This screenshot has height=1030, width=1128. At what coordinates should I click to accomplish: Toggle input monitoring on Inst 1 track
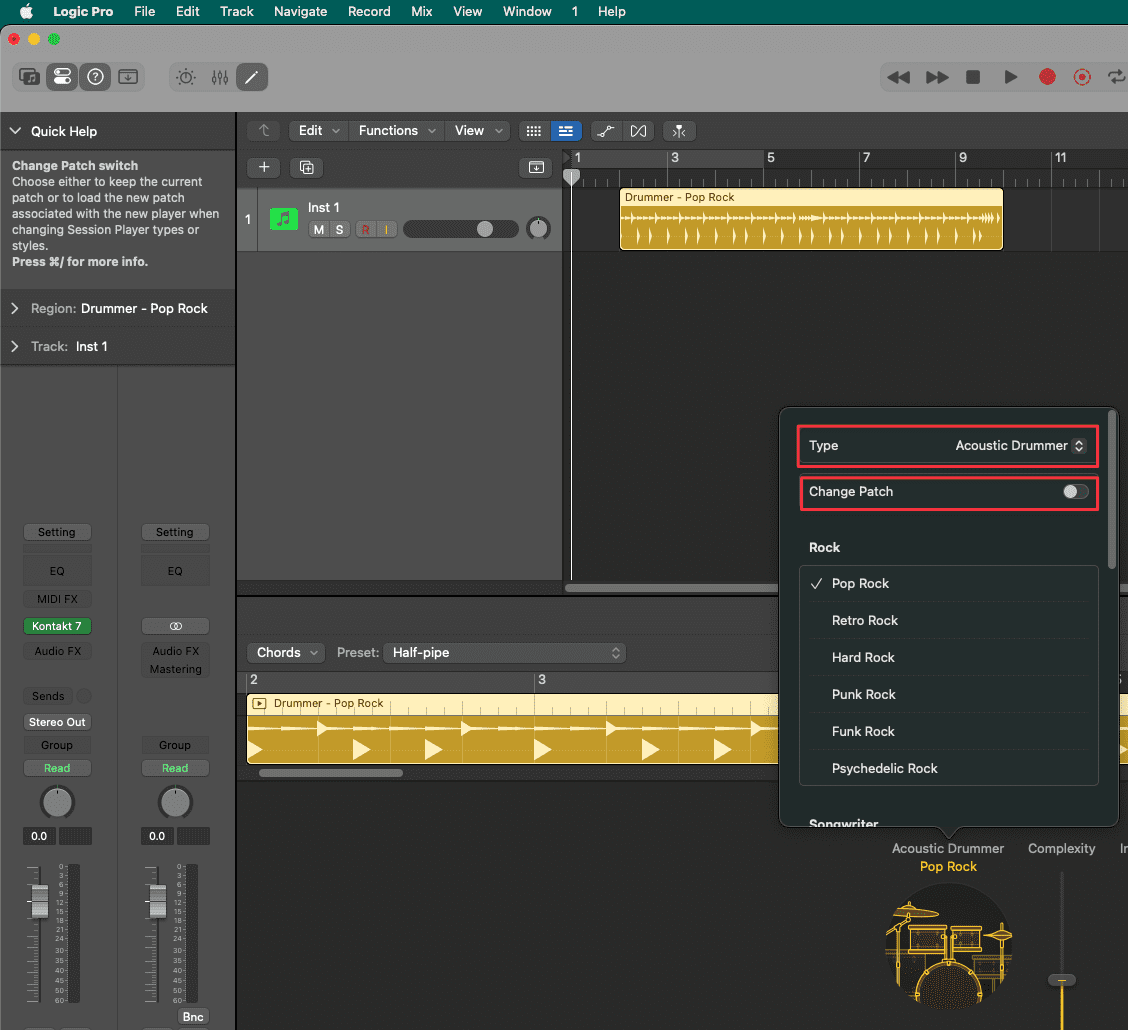pyautogui.click(x=386, y=229)
